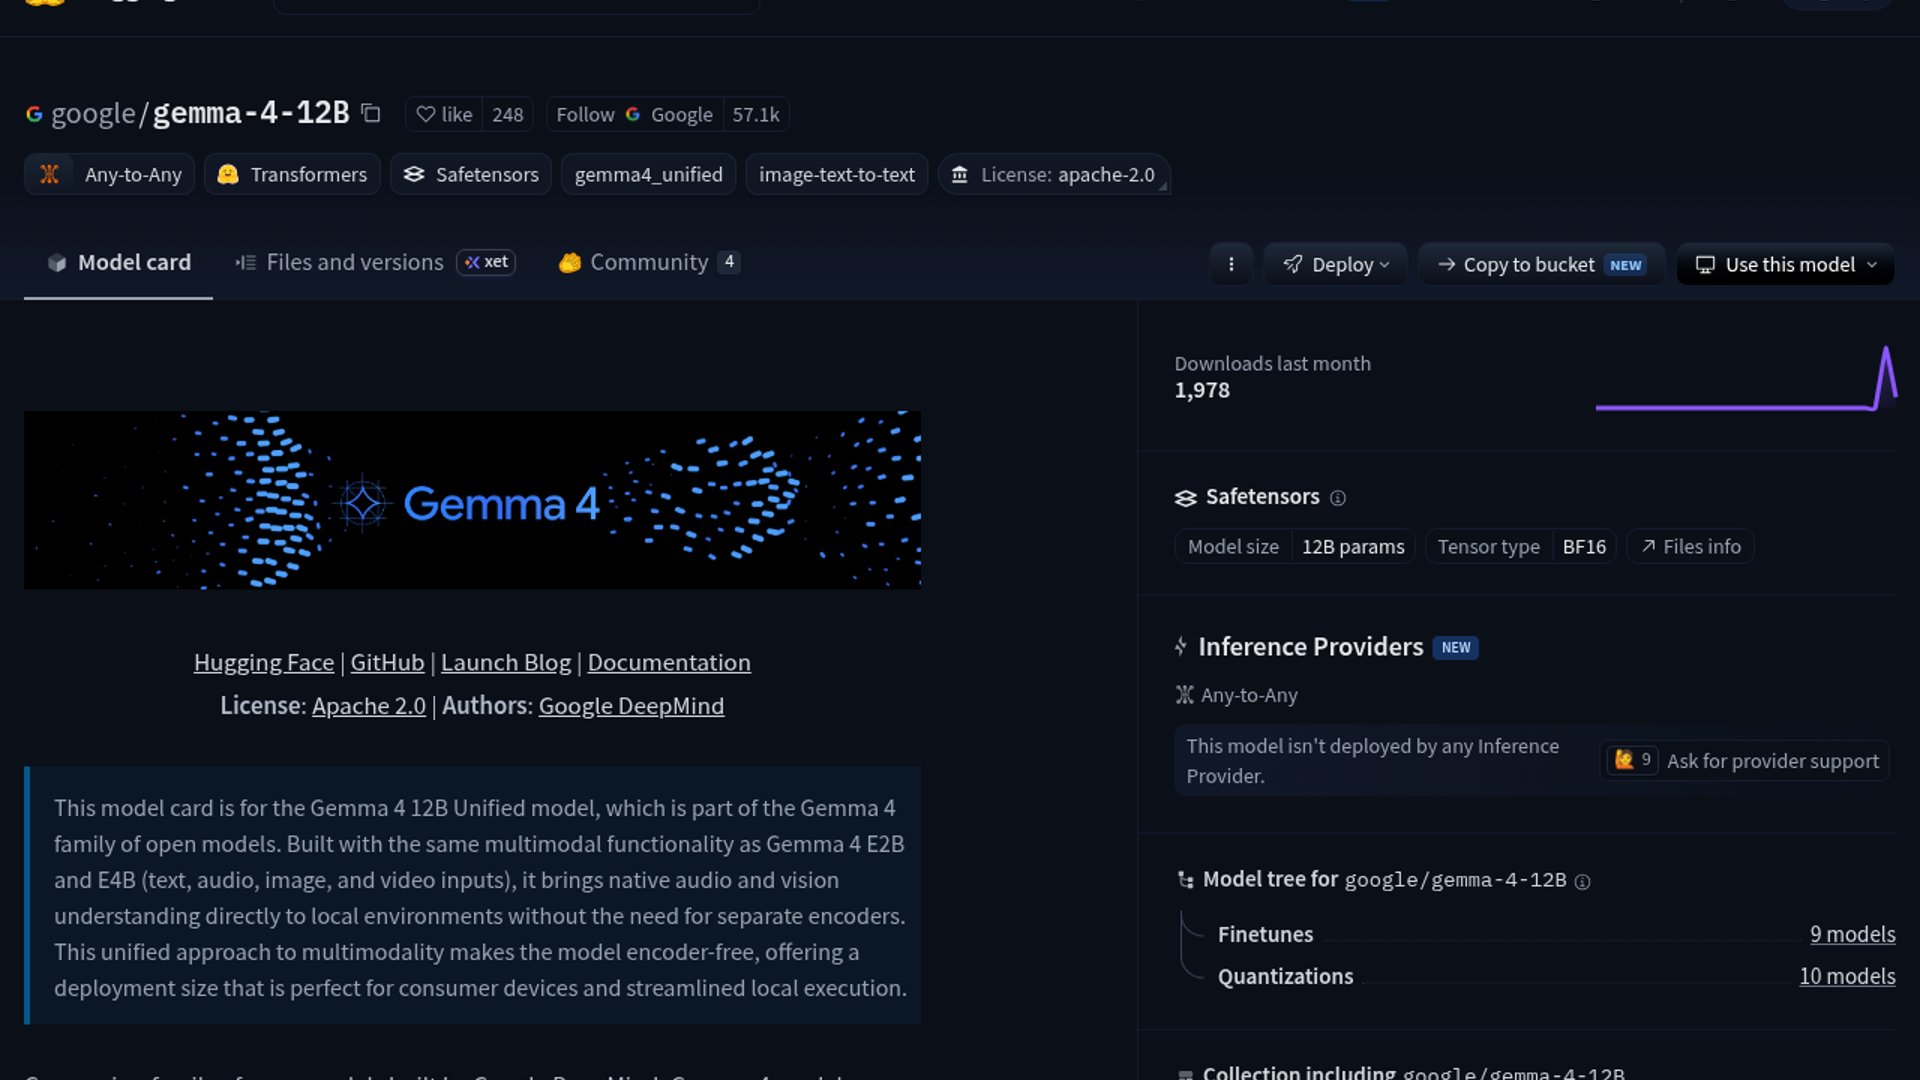Viewport: 1920px width, 1080px height.
Task: Open the Apache 2.0 license link
Action: (369, 706)
